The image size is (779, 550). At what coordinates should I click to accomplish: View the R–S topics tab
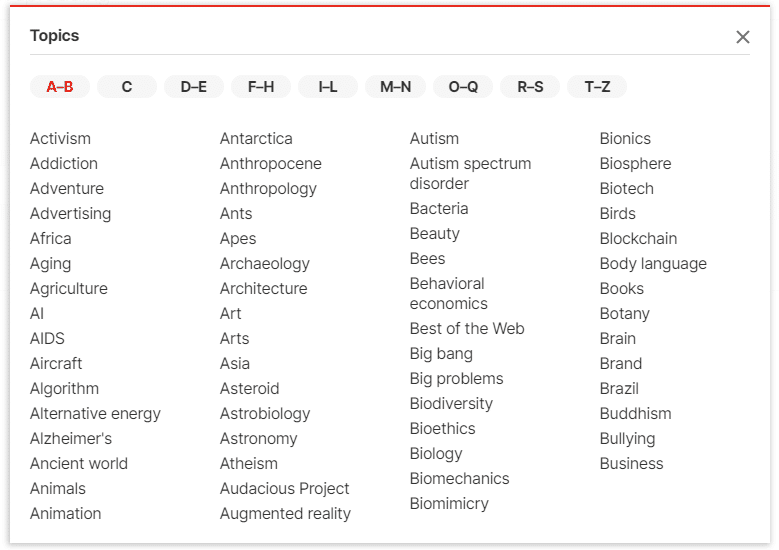530,87
